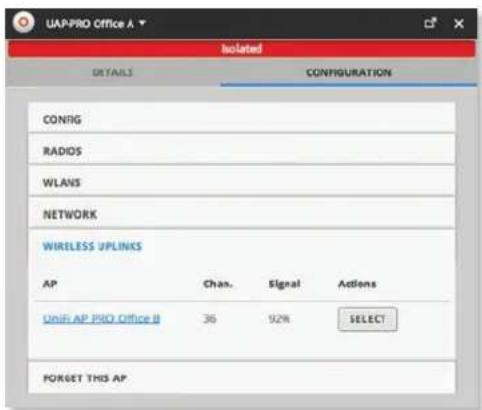Click the UniFi AP status circle icon
482x410 pixels.
tap(23, 23)
